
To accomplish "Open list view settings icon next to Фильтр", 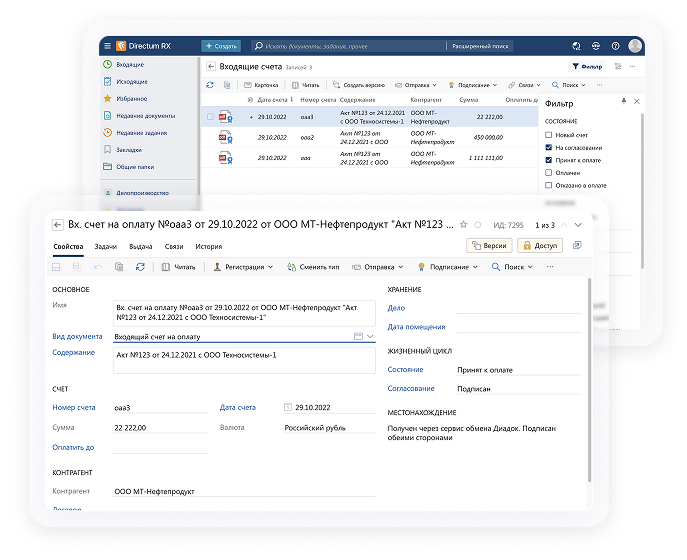I will click(x=618, y=67).
